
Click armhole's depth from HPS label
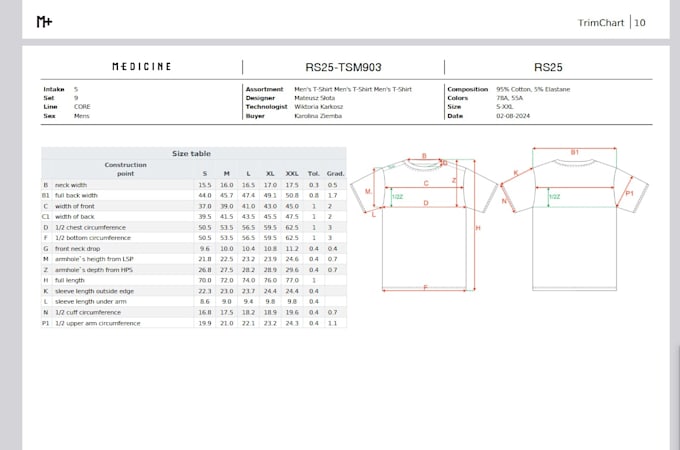coord(94,270)
